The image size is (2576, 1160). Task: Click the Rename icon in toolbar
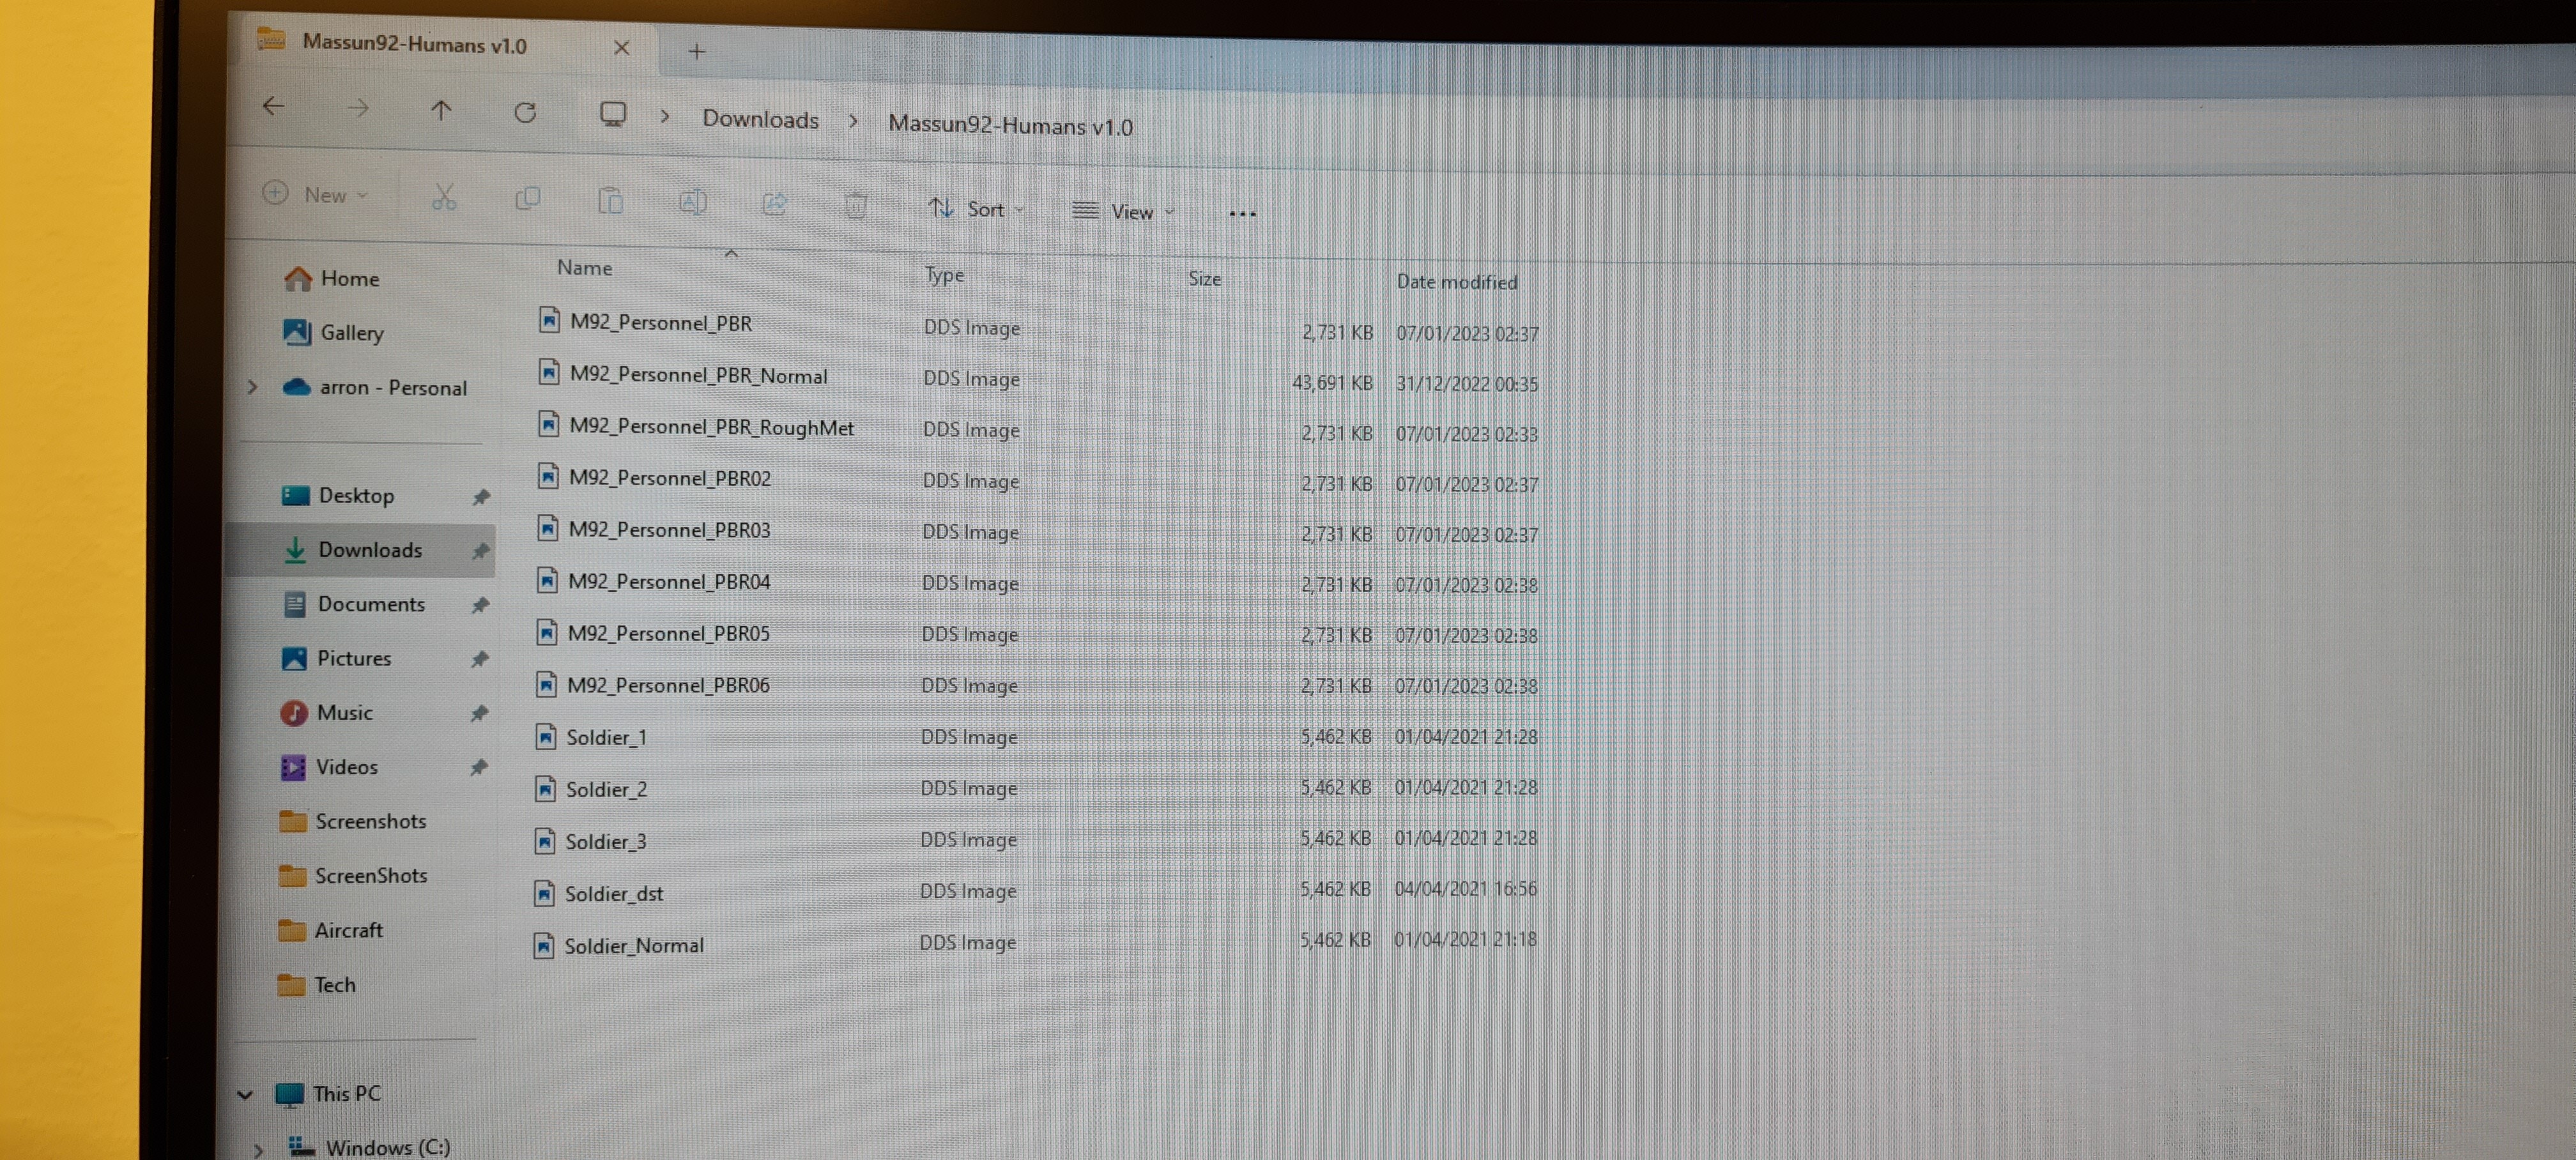tap(692, 203)
